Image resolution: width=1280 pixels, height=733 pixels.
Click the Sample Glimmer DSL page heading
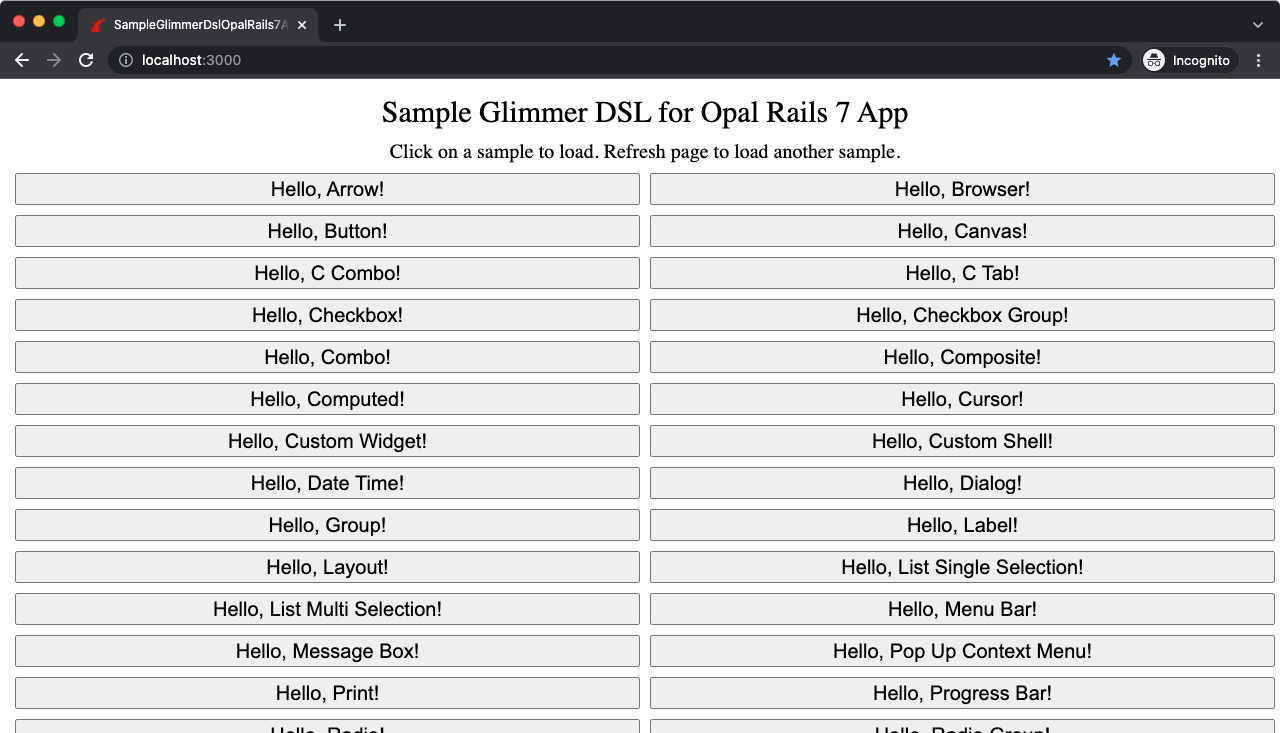645,112
